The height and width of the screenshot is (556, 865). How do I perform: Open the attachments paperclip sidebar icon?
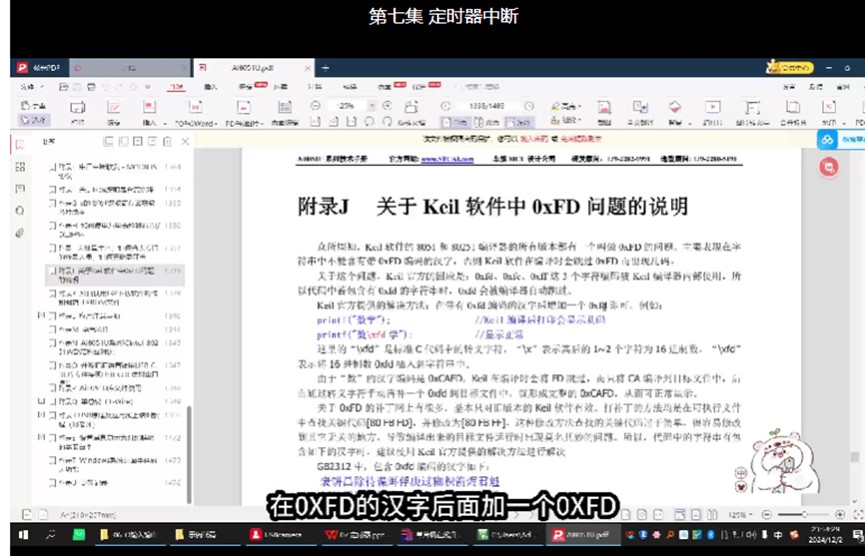20,233
